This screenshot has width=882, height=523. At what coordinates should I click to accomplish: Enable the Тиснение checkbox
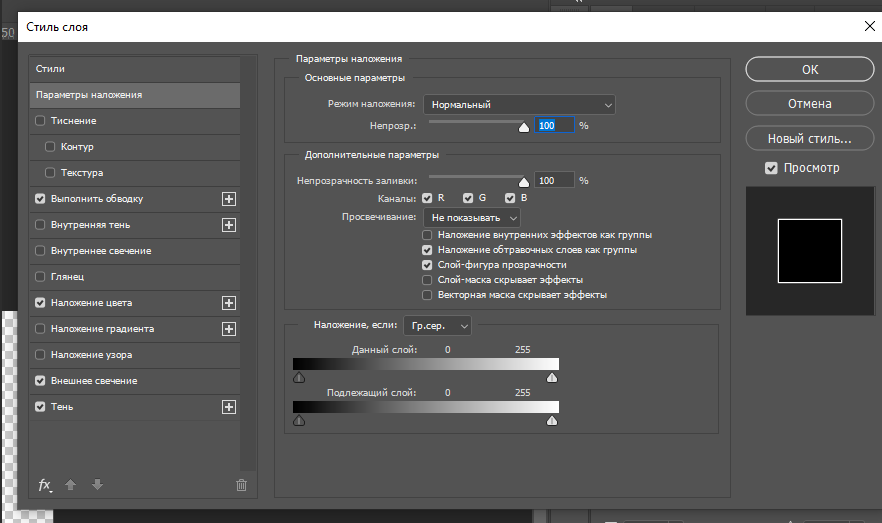[x=40, y=120]
